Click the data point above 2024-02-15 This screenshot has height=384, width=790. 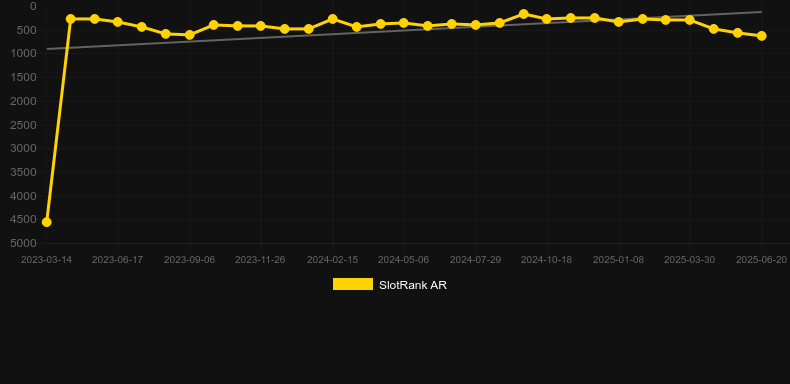(x=333, y=19)
